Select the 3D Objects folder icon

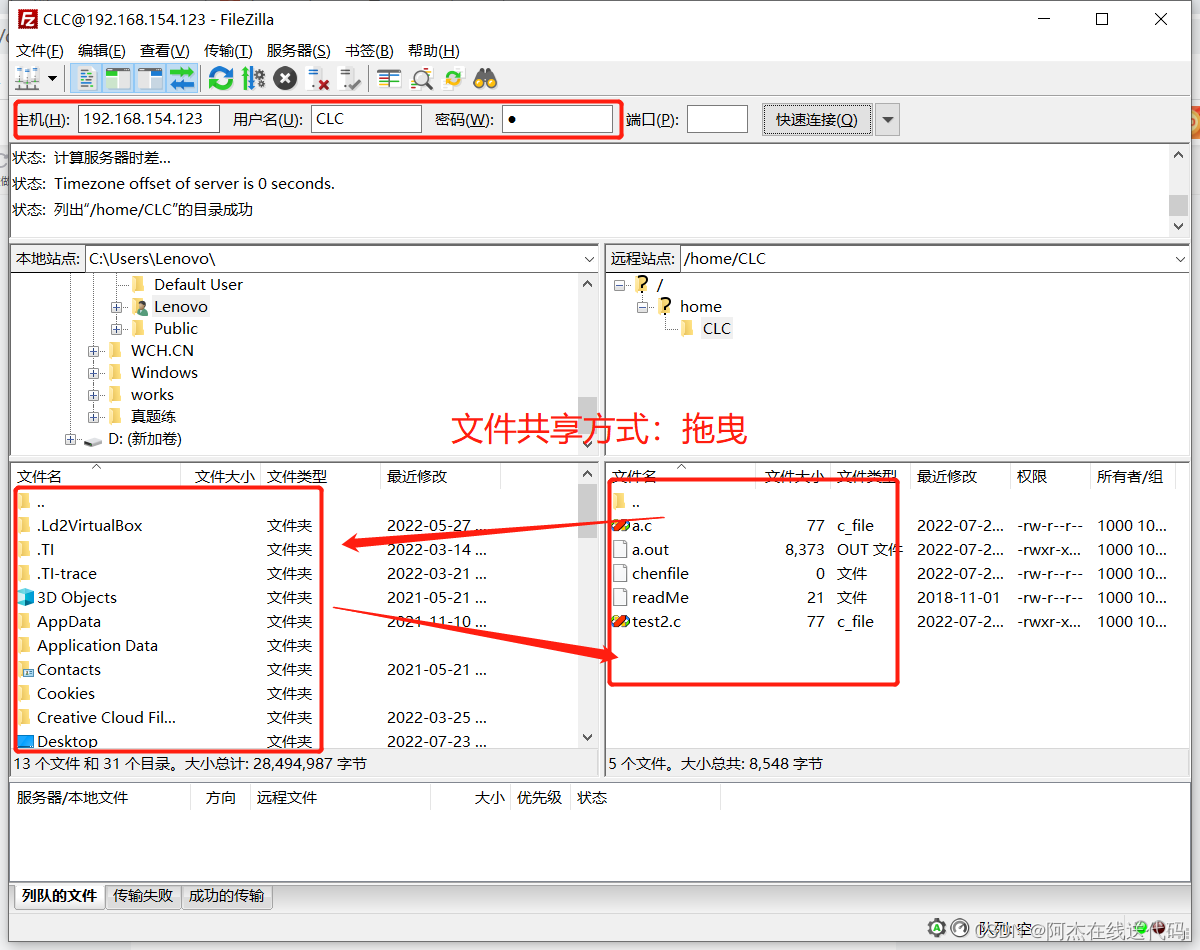(25, 597)
